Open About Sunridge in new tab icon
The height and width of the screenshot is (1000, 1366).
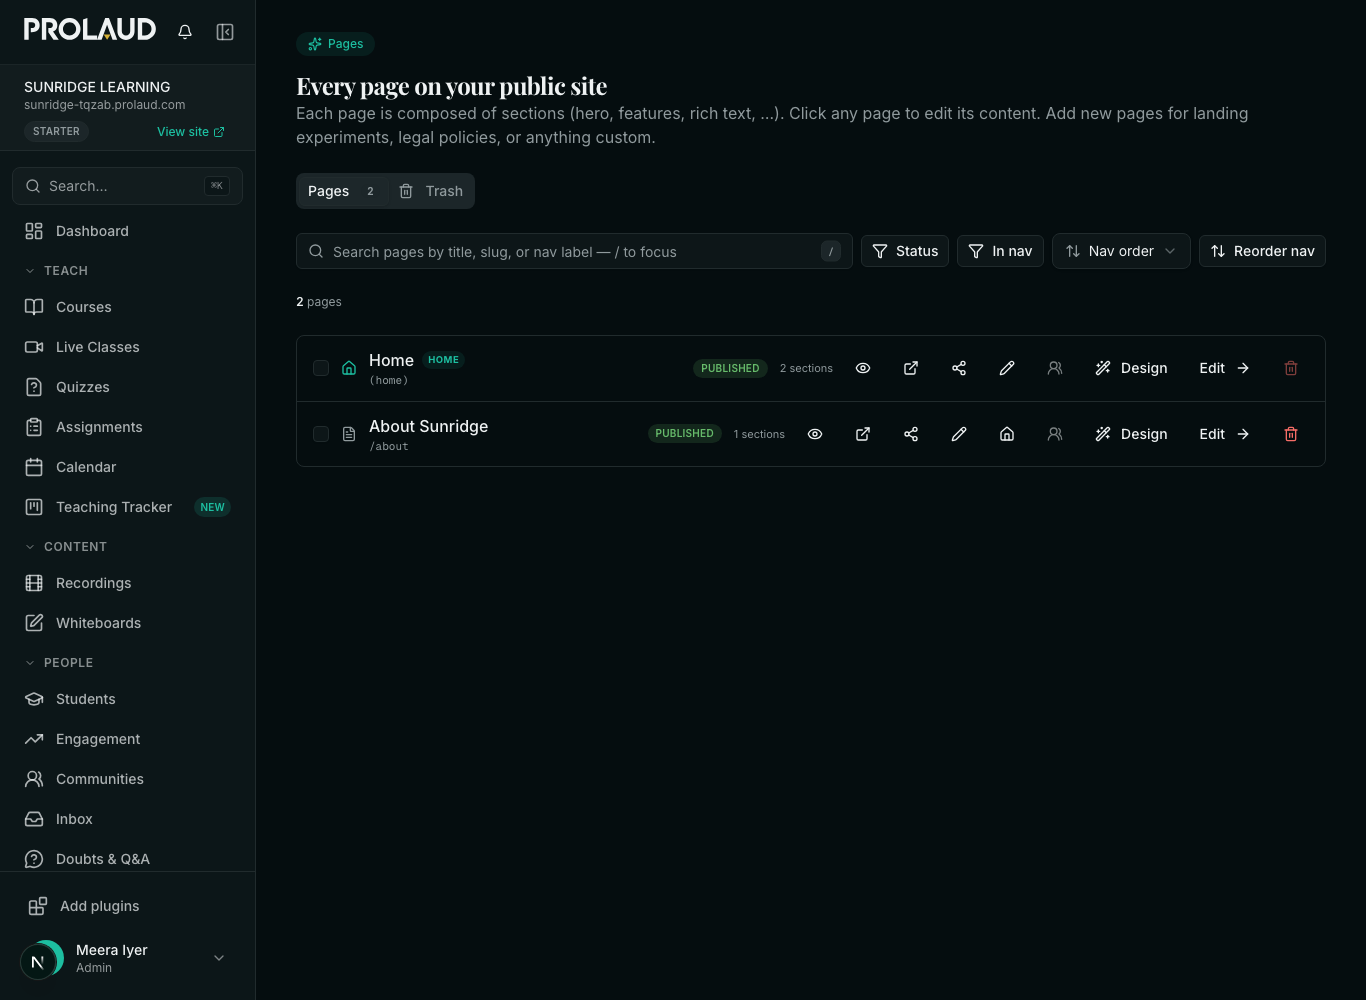(x=863, y=434)
